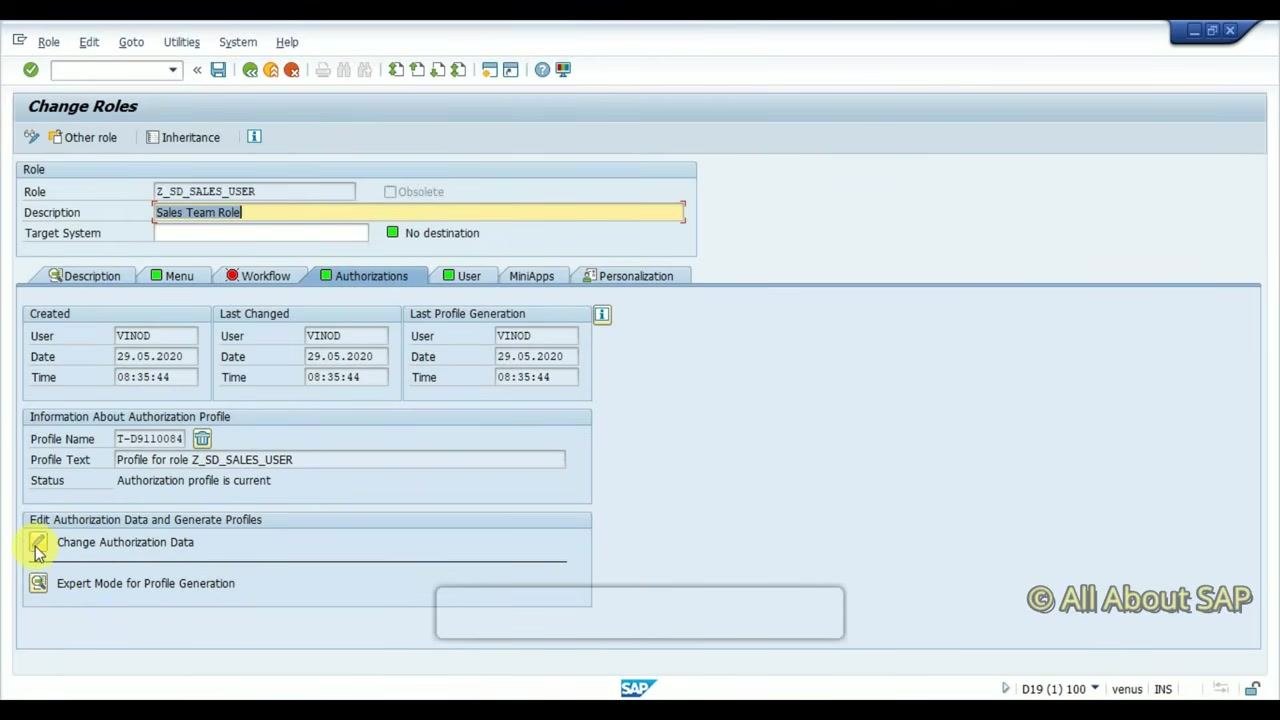The height and width of the screenshot is (720, 1280).
Task: Click the green Back icon
Action: tap(250, 70)
